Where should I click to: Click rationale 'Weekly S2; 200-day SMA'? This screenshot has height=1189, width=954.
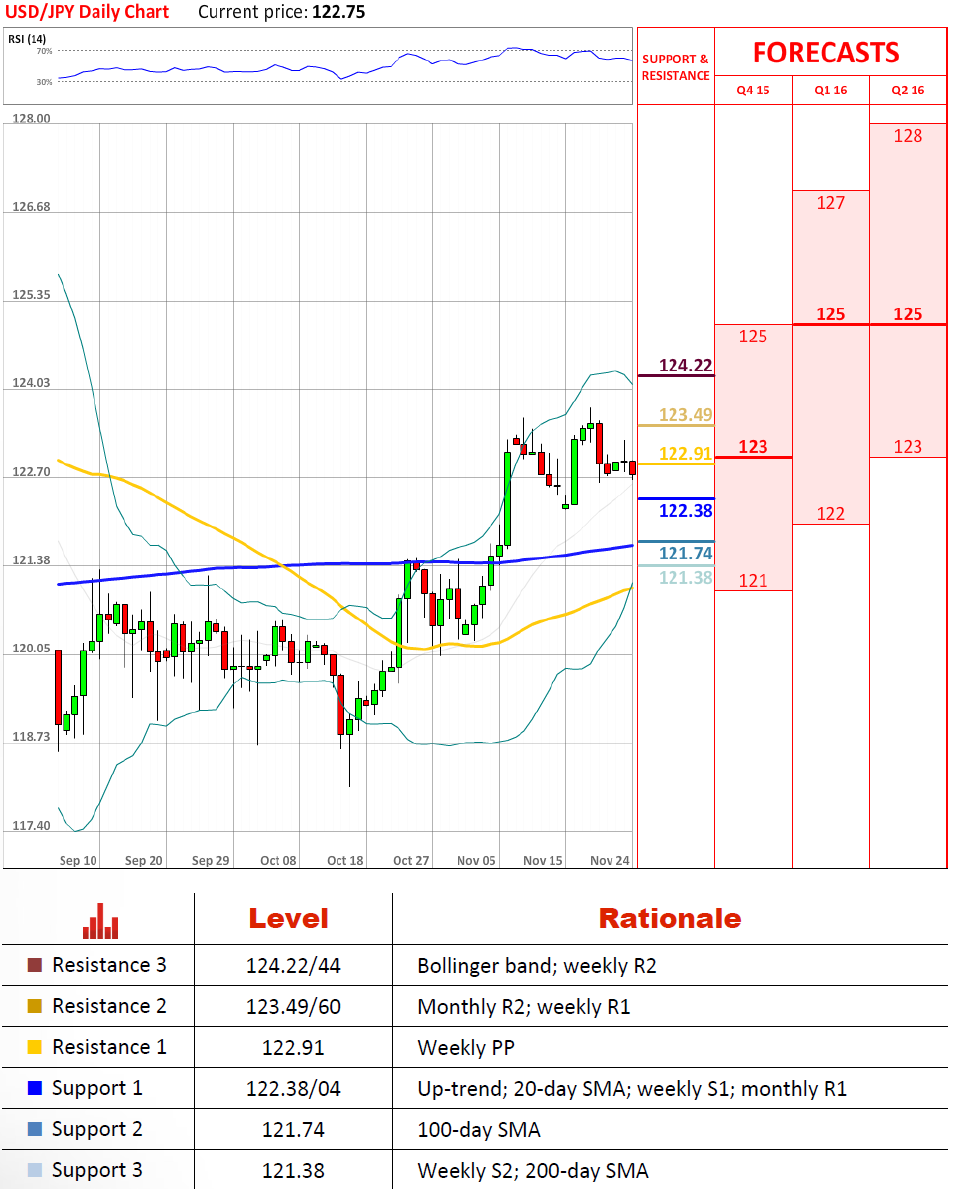point(533,1171)
